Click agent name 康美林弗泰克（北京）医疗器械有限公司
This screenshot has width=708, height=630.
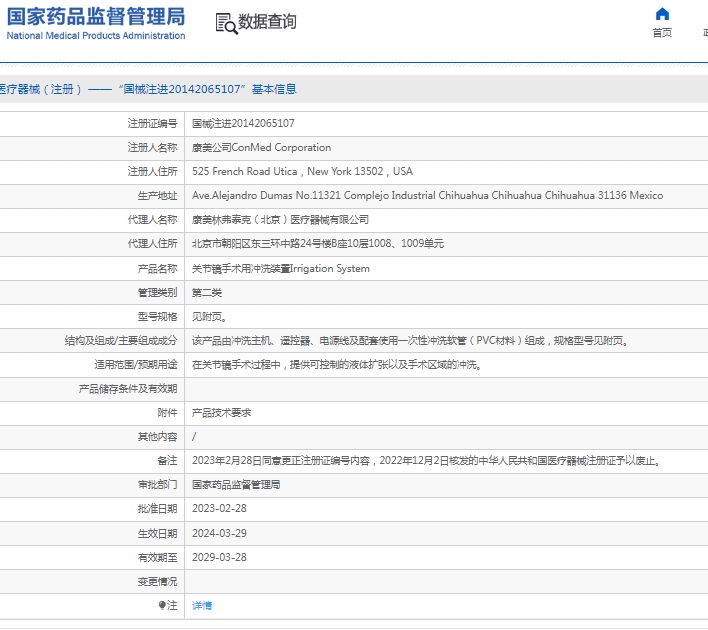click(280, 219)
